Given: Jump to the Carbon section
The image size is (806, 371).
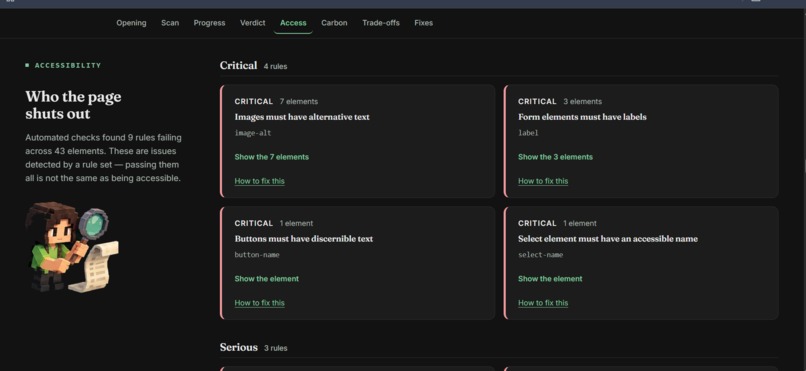Looking at the screenshot, I should 334,23.
